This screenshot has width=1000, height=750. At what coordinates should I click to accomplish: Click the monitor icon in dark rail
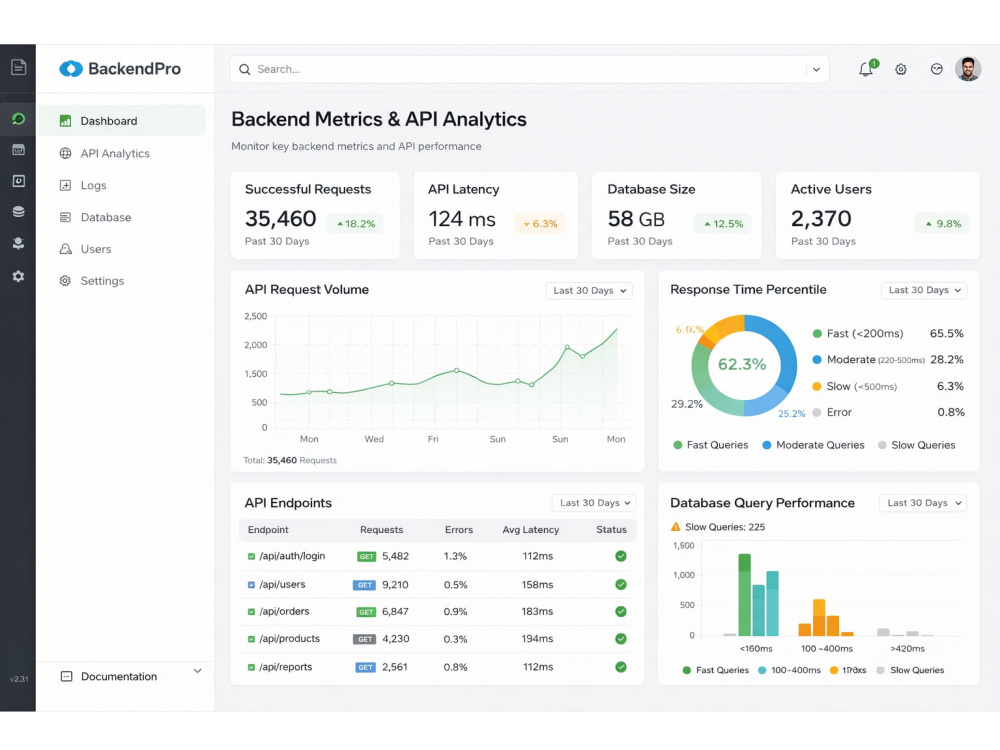pyautogui.click(x=18, y=181)
